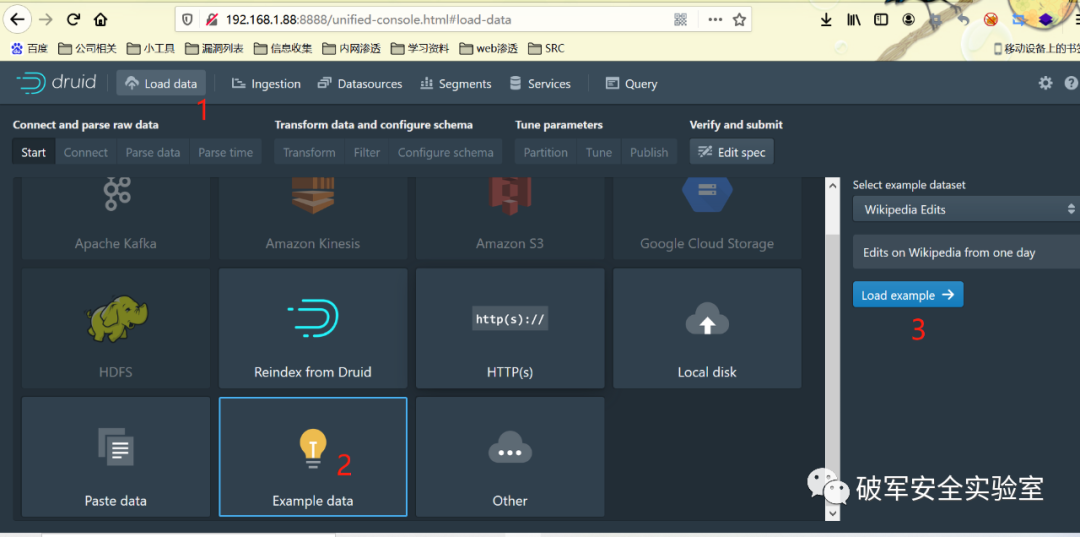Open the 百度 bookmark

click(30, 48)
